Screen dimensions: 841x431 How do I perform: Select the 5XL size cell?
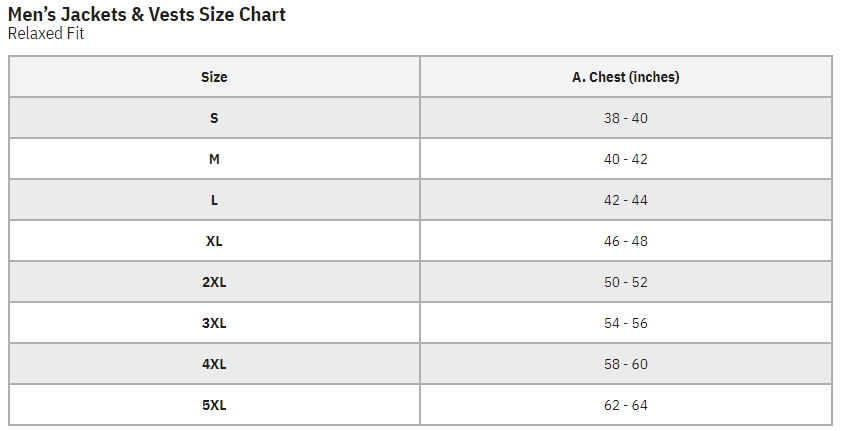coord(214,405)
